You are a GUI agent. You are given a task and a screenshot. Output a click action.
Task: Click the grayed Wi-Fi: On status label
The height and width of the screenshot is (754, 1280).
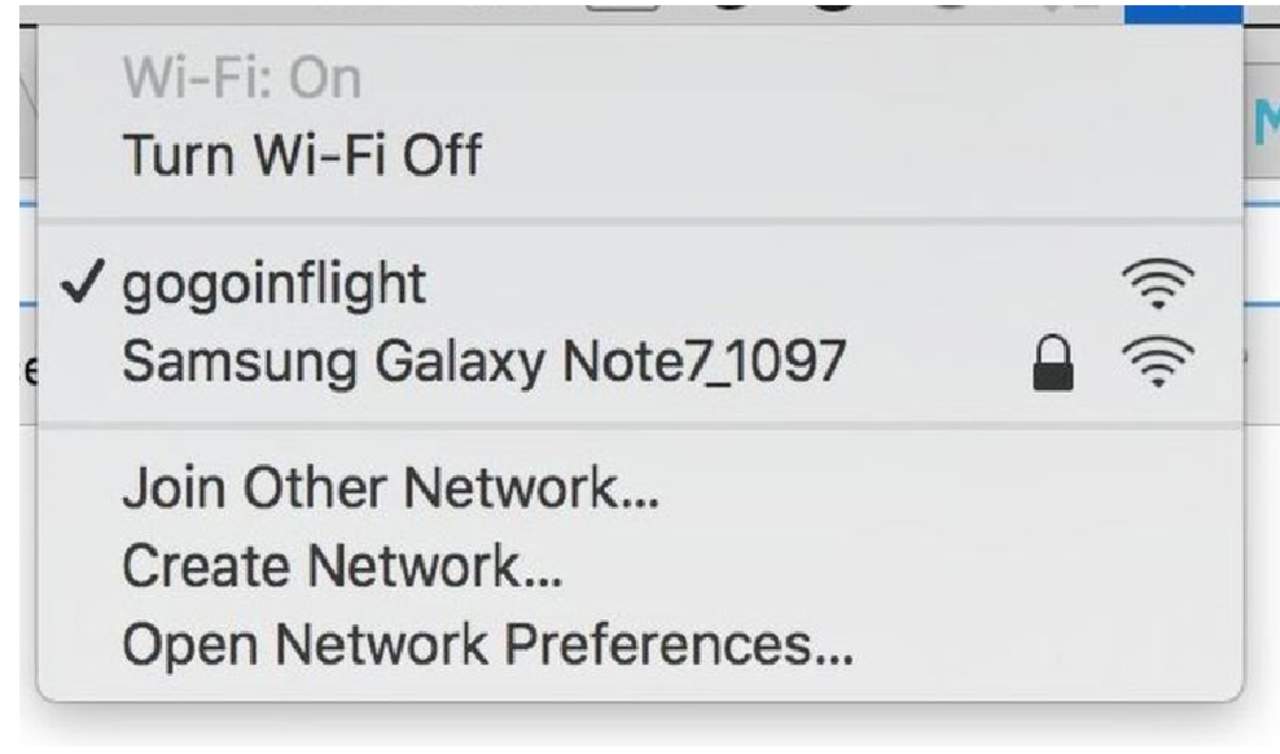tap(241, 78)
